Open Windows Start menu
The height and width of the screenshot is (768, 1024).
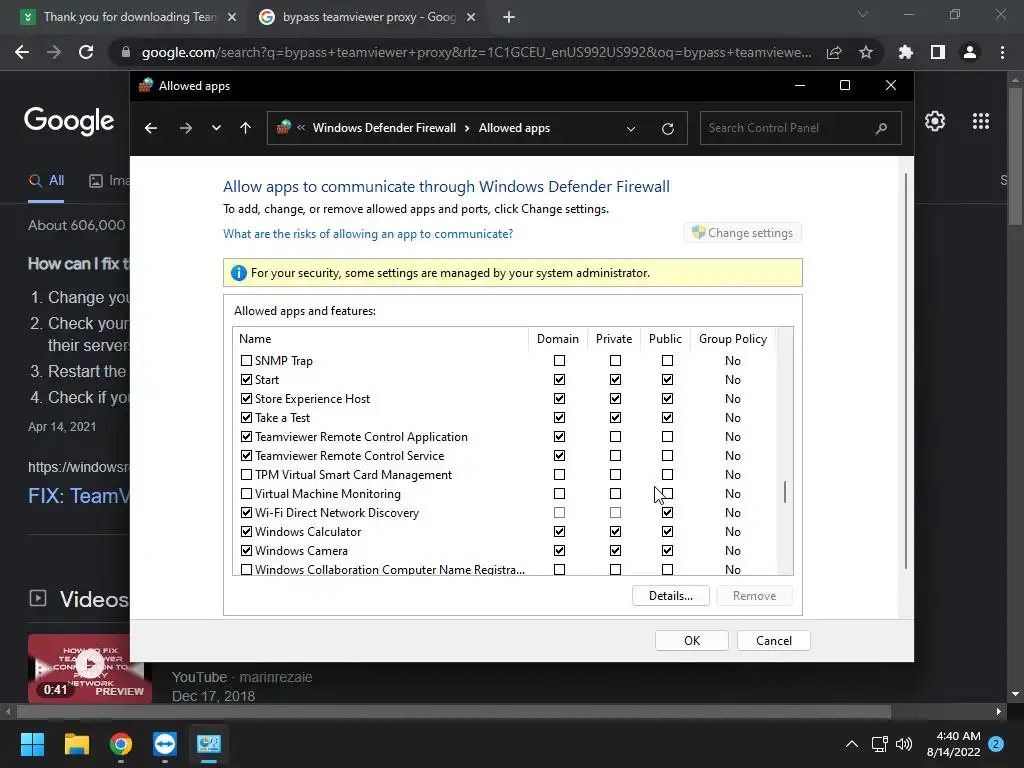pos(32,744)
